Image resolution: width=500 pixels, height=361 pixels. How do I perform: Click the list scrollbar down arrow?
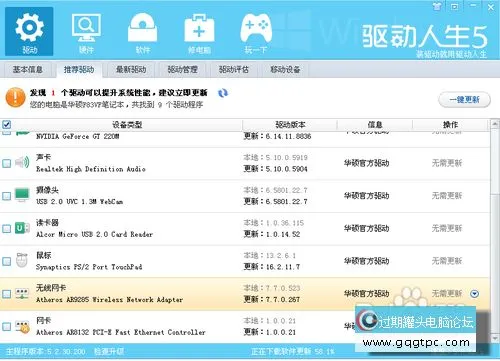(495, 339)
